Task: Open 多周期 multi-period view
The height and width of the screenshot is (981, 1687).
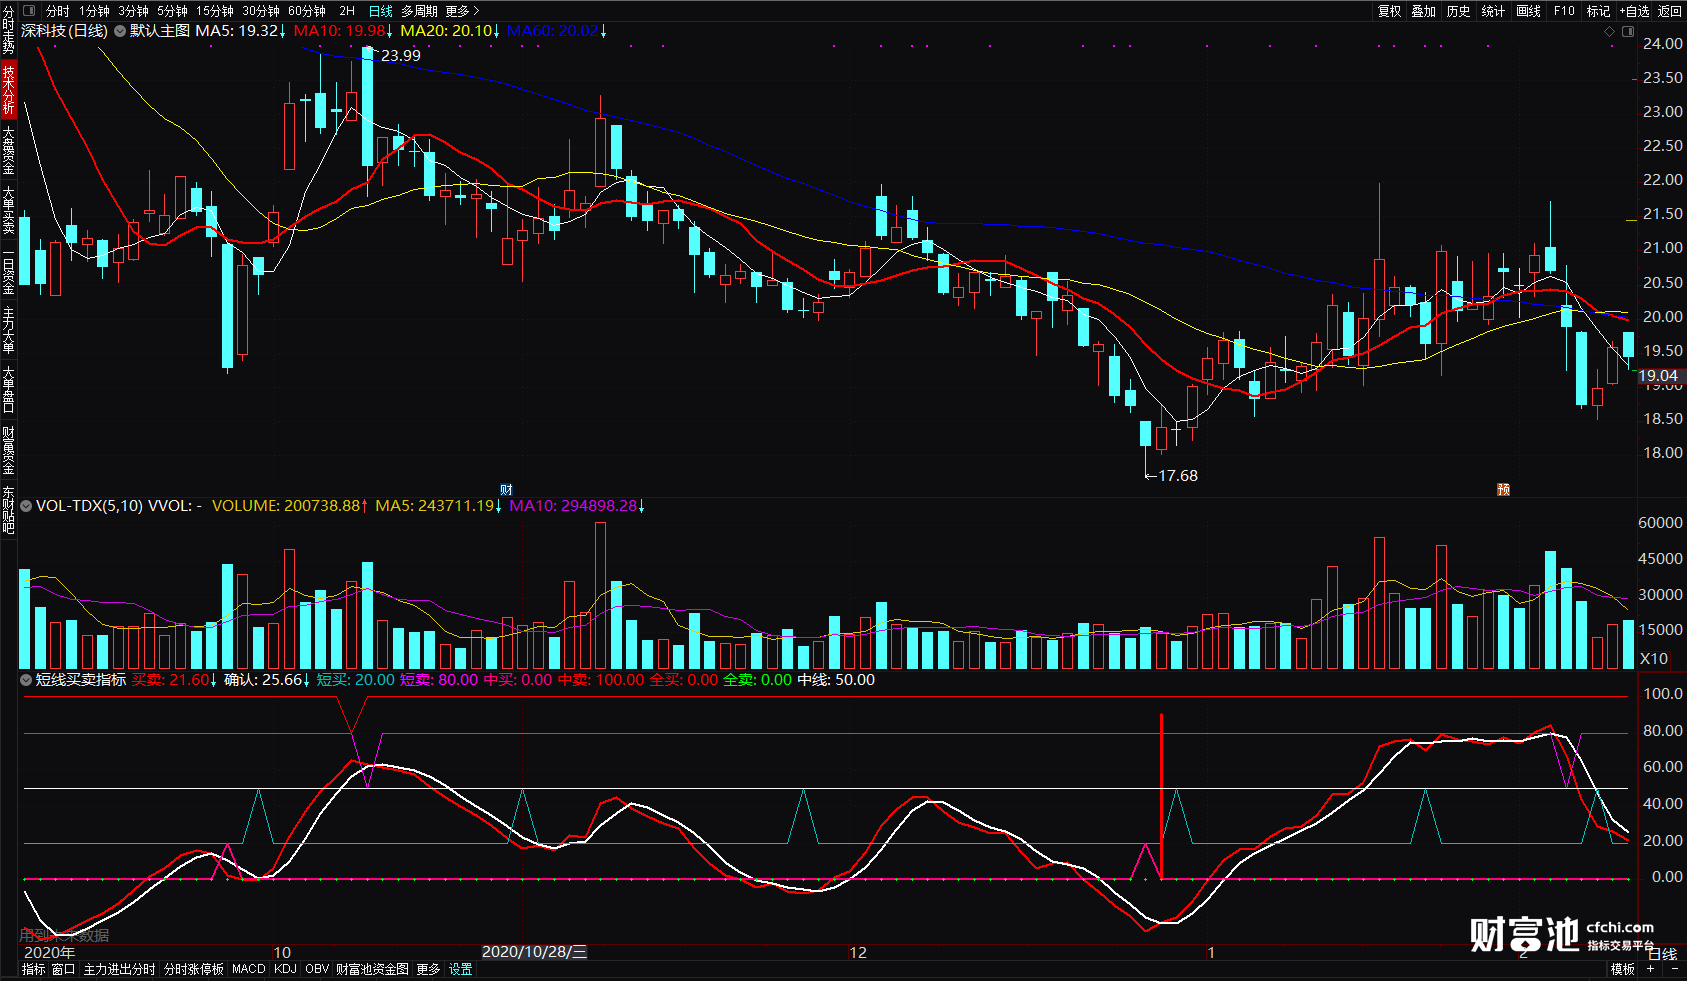Action: pos(420,11)
